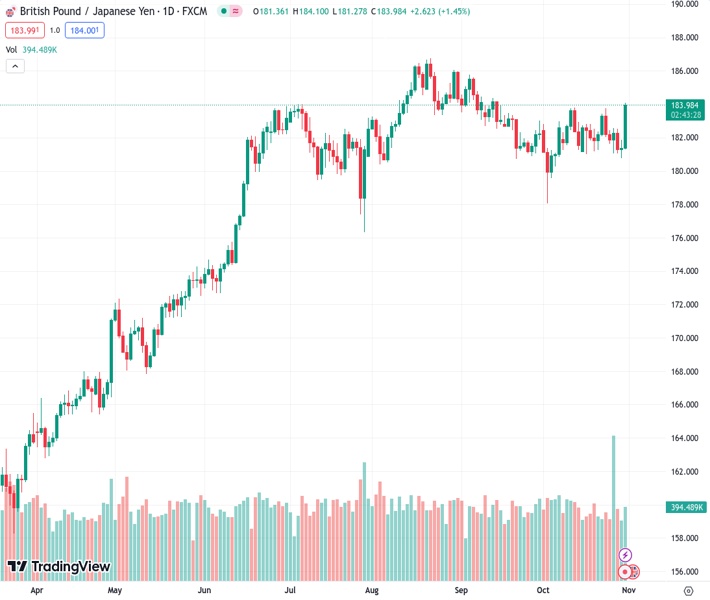The image size is (710, 600).
Task: Click the GBP/JPY currency flag icon
Action: coord(10,11)
